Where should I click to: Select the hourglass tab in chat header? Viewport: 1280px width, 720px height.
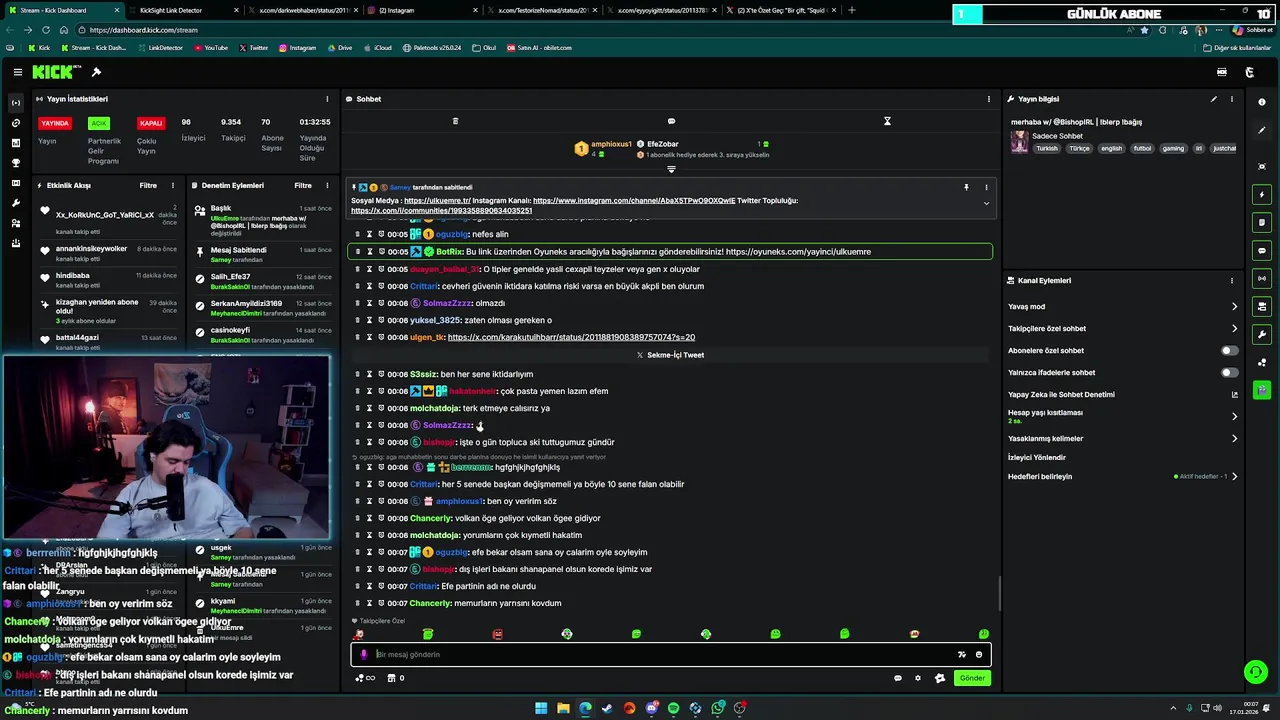click(x=887, y=121)
